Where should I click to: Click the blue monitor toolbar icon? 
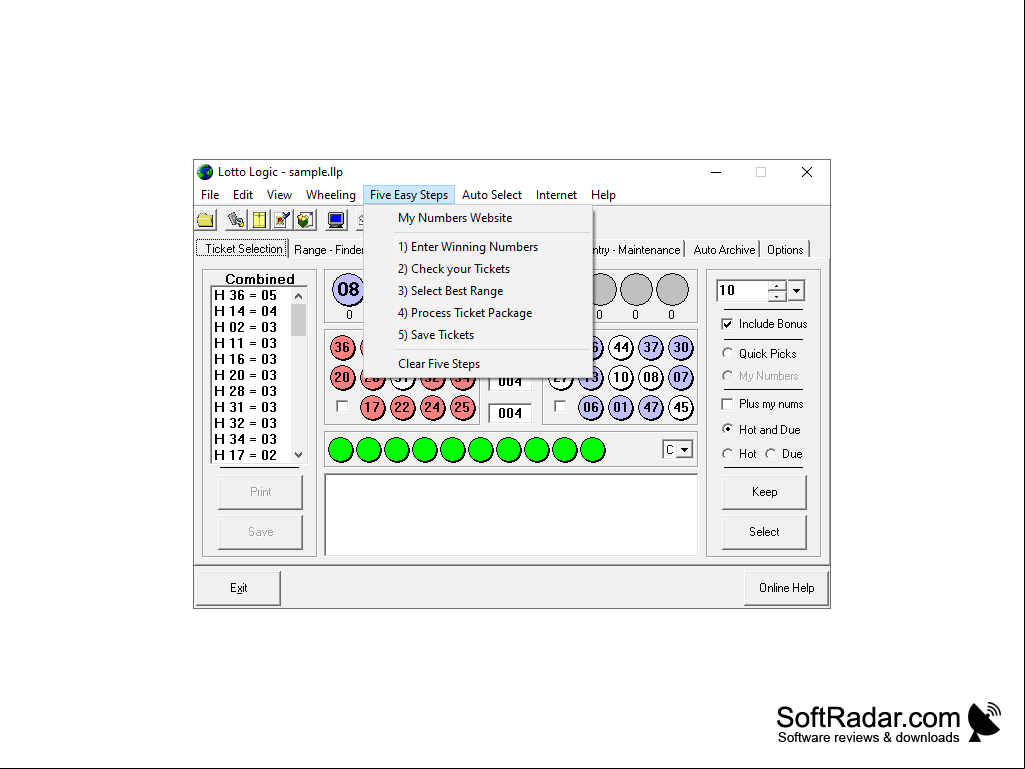(x=336, y=220)
